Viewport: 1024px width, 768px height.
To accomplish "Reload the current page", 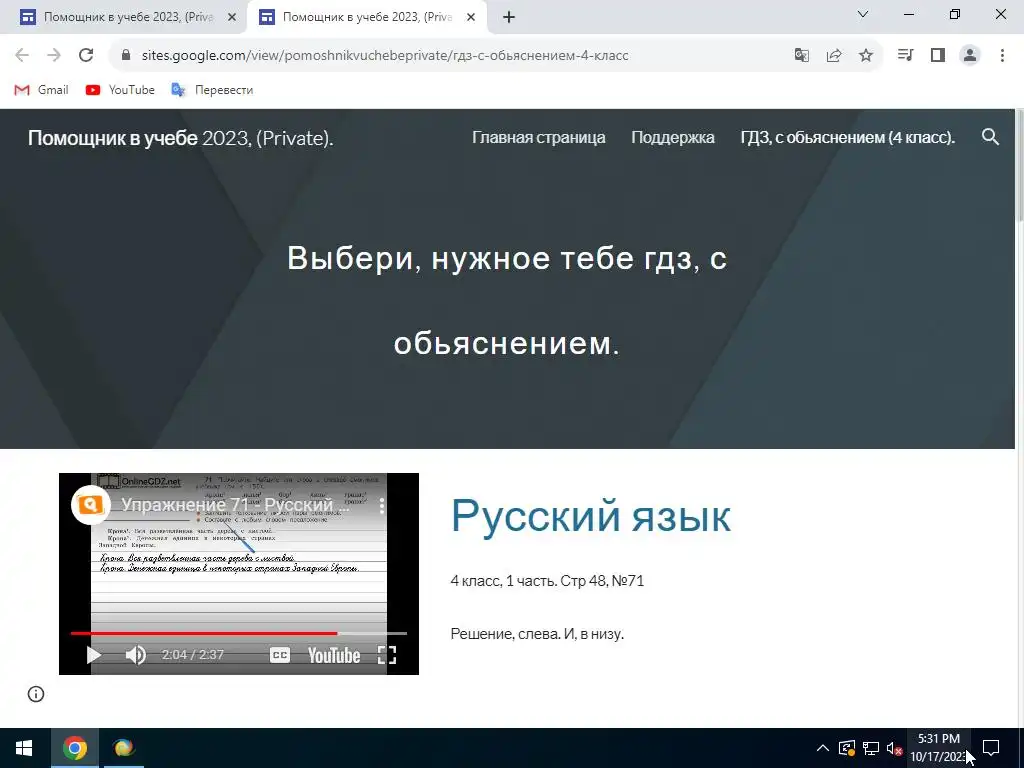I will [86, 55].
